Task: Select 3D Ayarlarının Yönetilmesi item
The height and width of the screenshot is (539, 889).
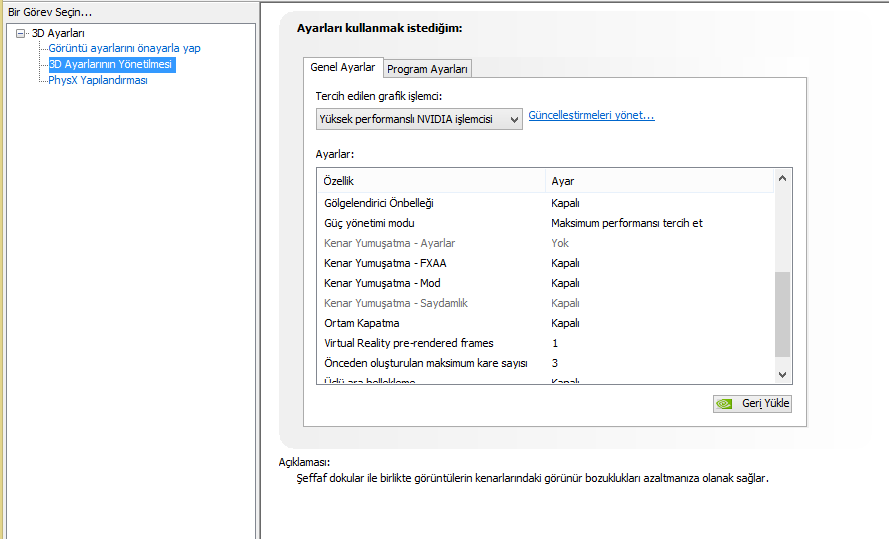Action: coord(112,64)
